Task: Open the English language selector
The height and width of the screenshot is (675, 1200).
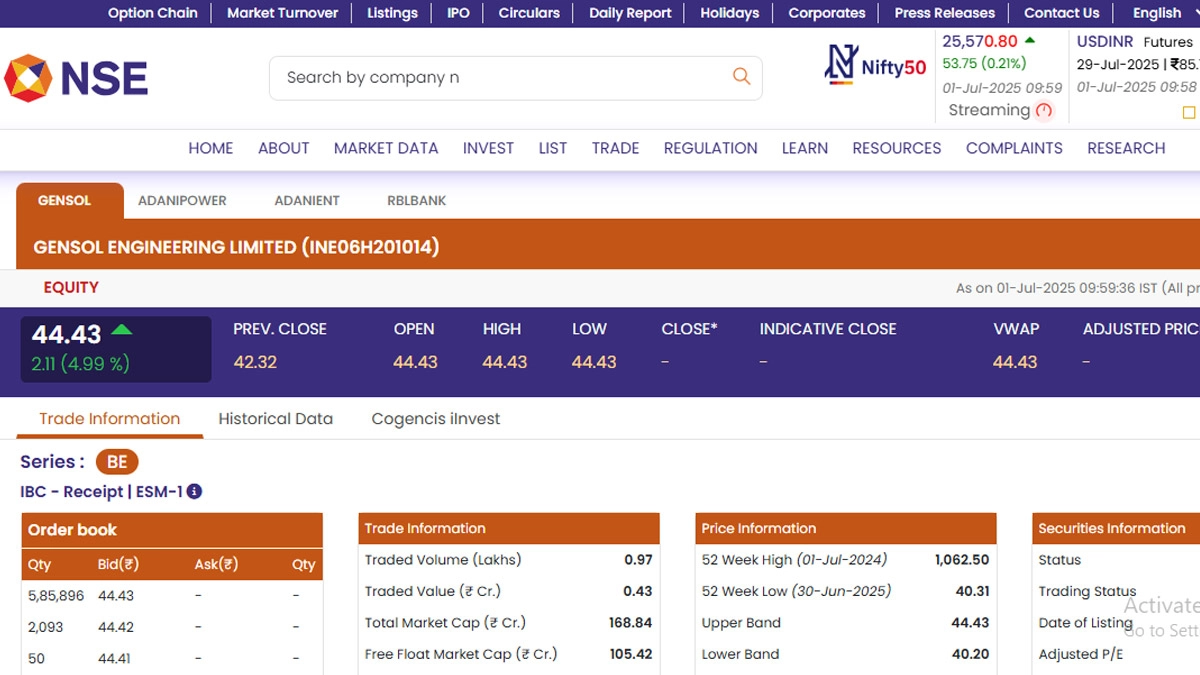Action: tap(1156, 13)
